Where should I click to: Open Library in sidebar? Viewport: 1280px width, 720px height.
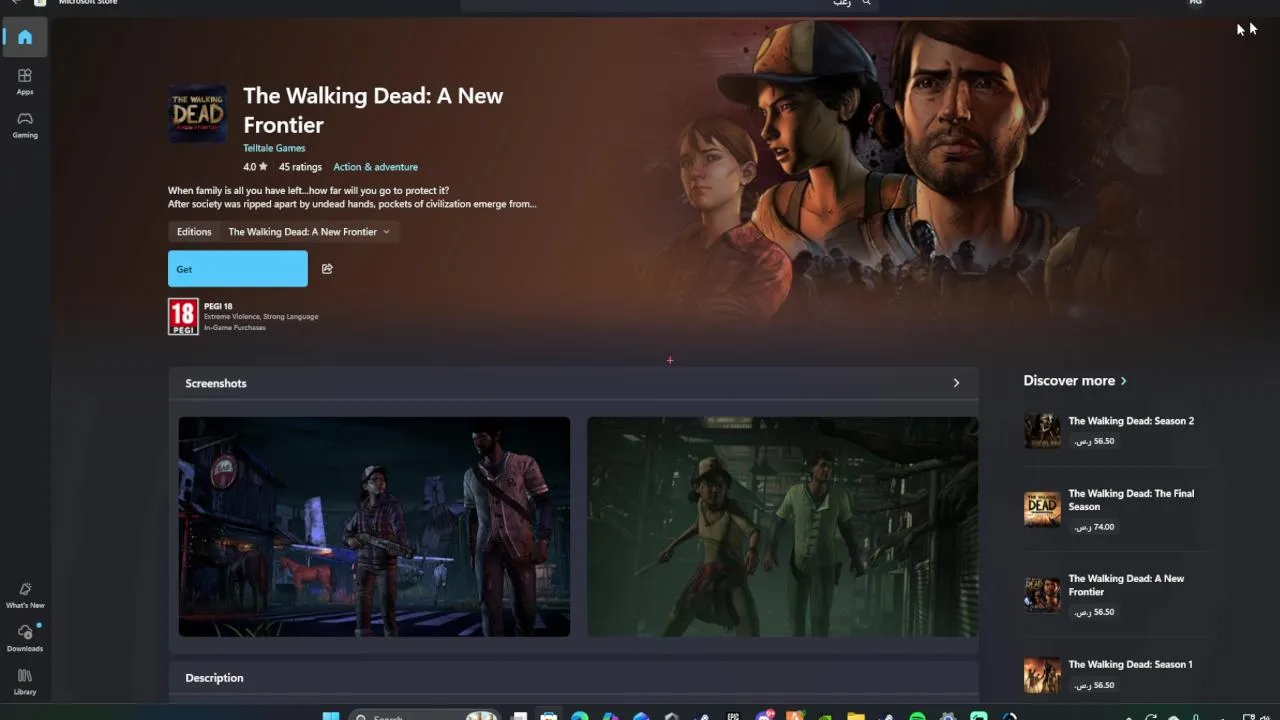click(x=25, y=681)
